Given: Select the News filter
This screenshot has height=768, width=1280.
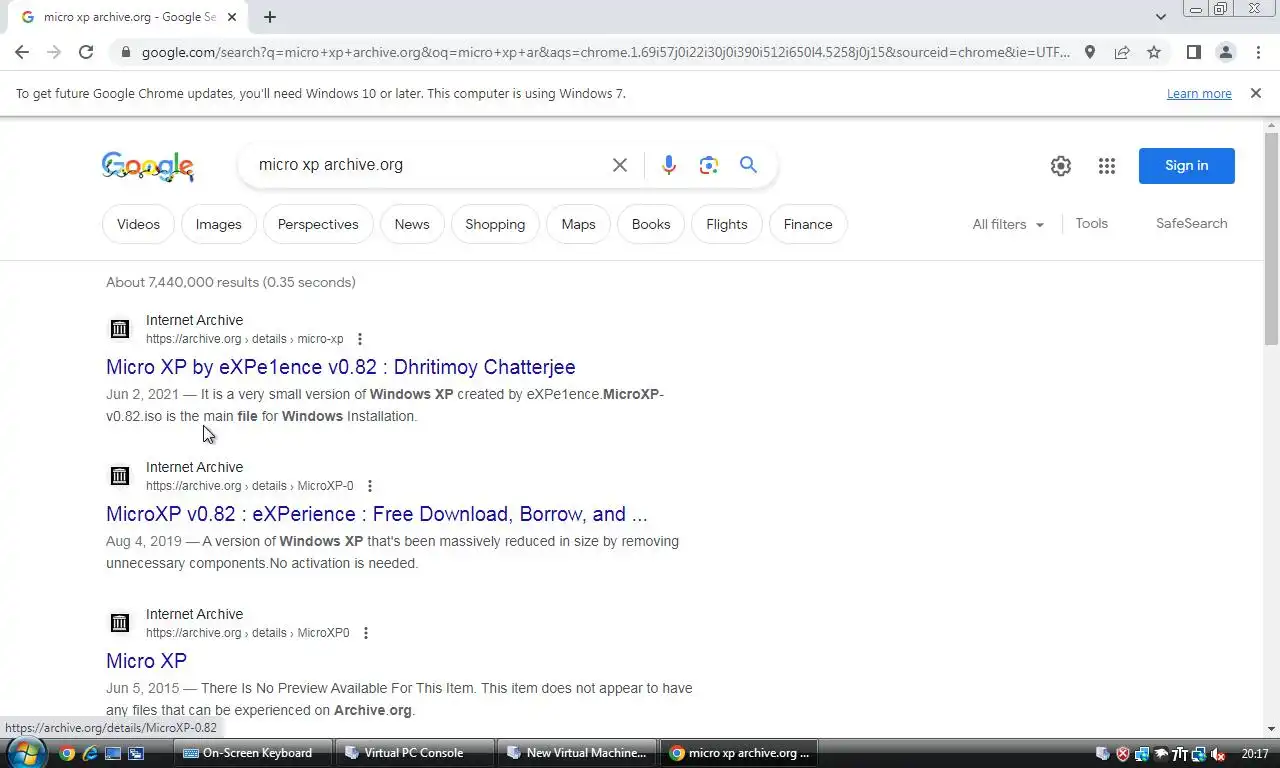Looking at the screenshot, I should [x=412, y=224].
